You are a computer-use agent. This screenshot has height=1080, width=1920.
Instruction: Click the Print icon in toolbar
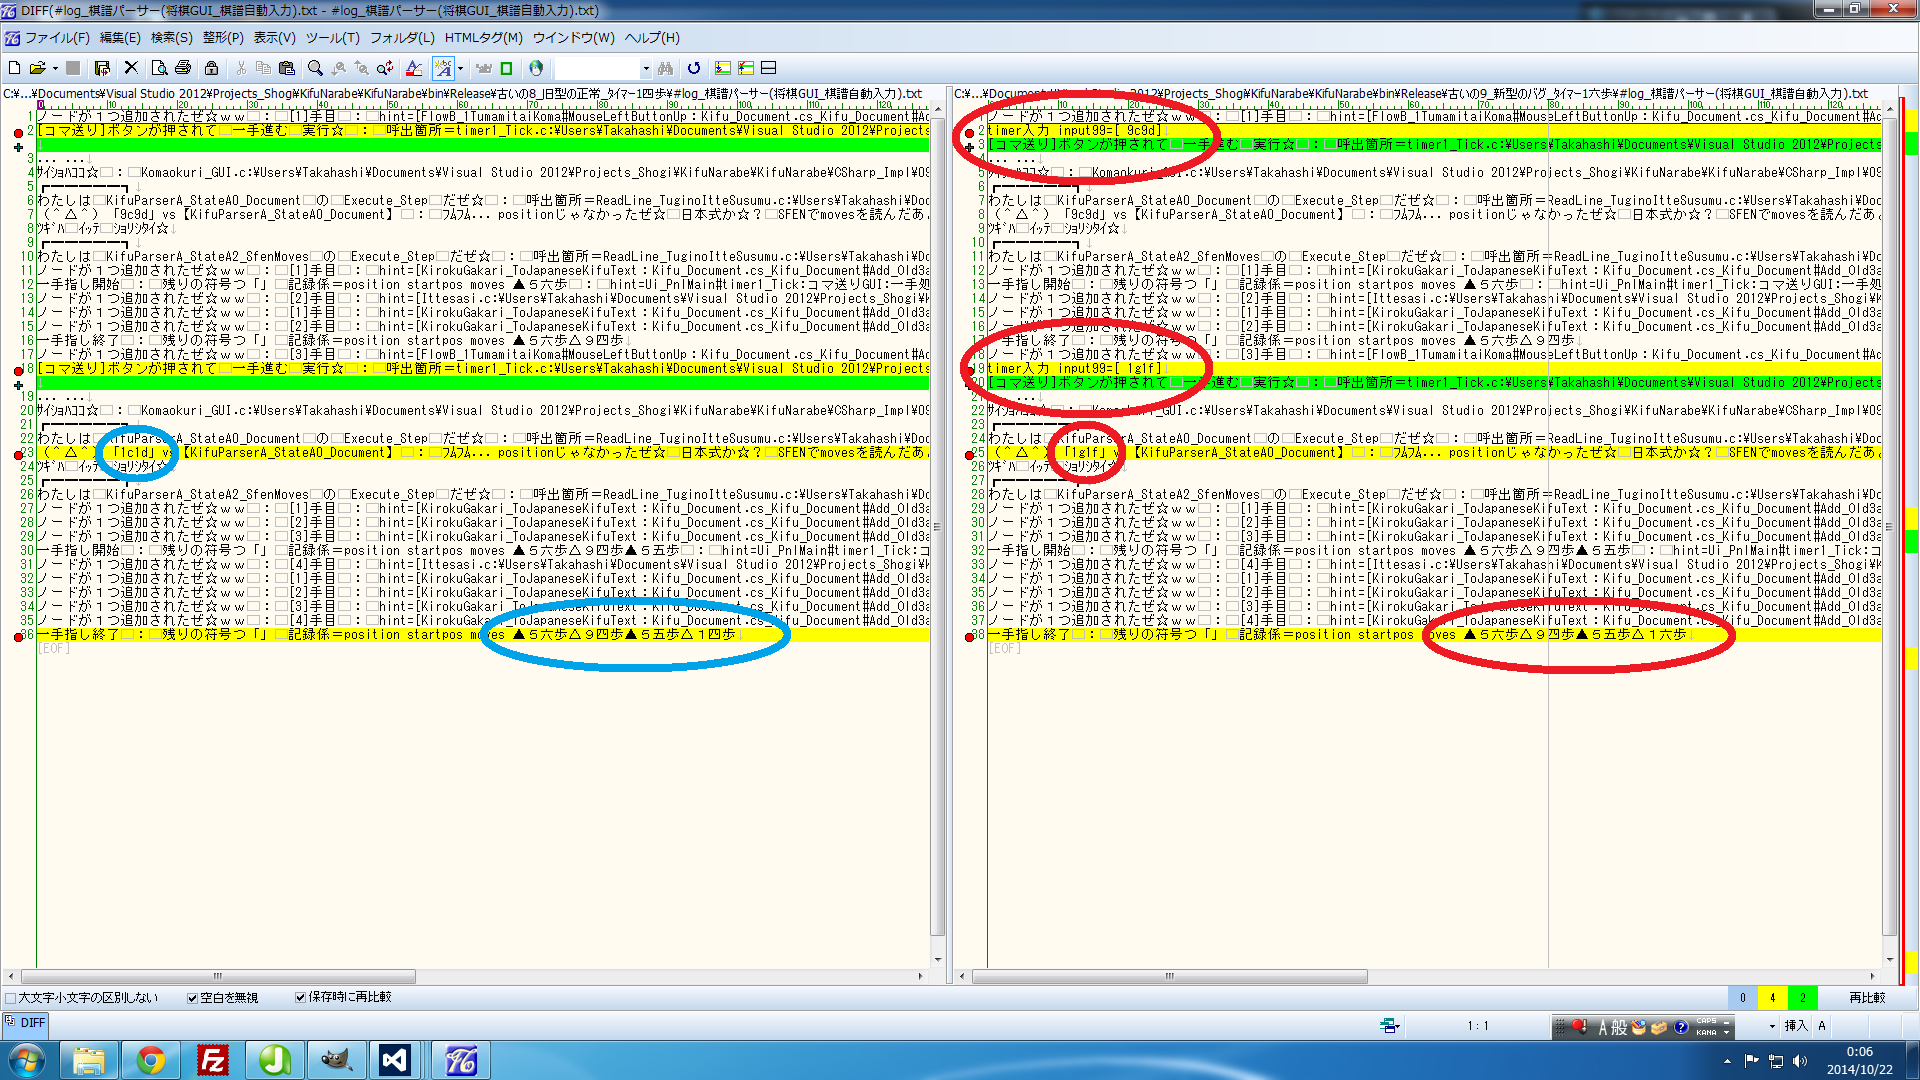(183, 68)
